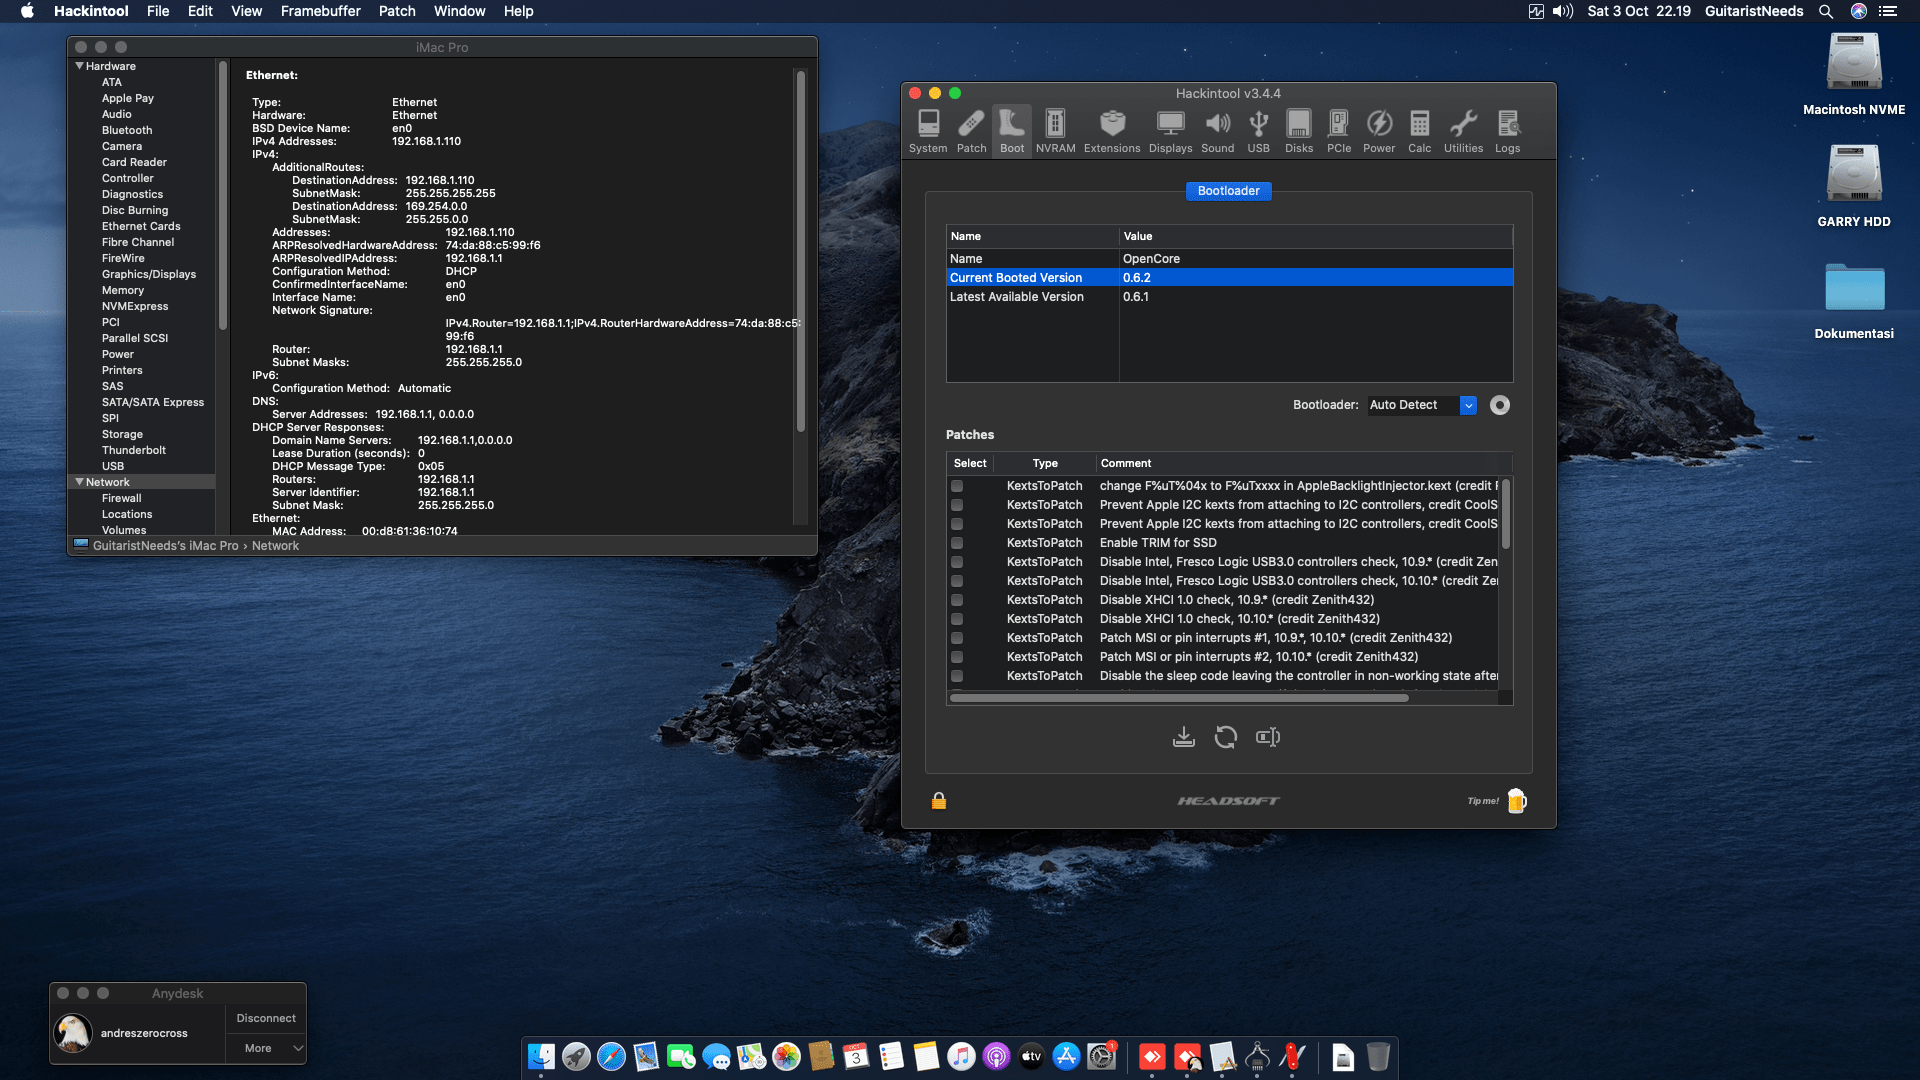Move the vertical scrollbar of the patches list
Viewport: 1920px width, 1080px height.
pos(1505,515)
